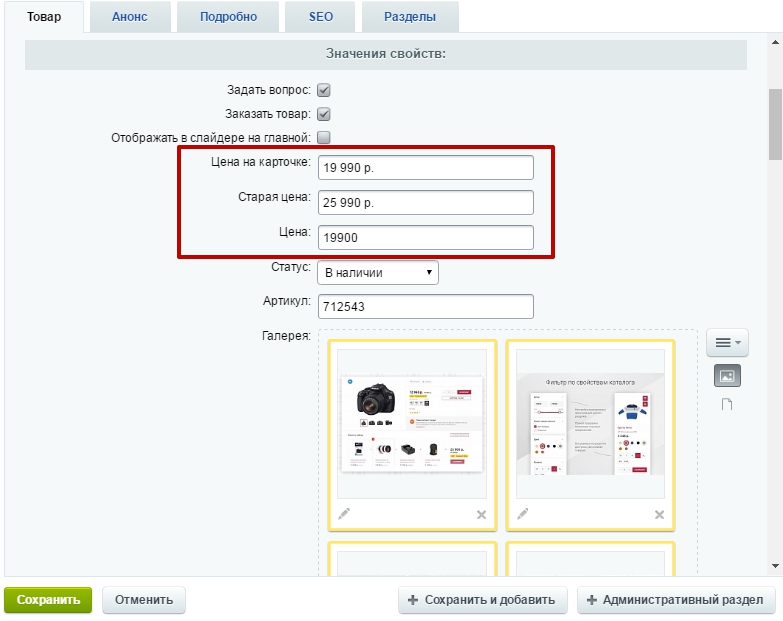Screen dimensions: 783x621
Task: Click Сохранить и добавить button
Action: click(482, 600)
